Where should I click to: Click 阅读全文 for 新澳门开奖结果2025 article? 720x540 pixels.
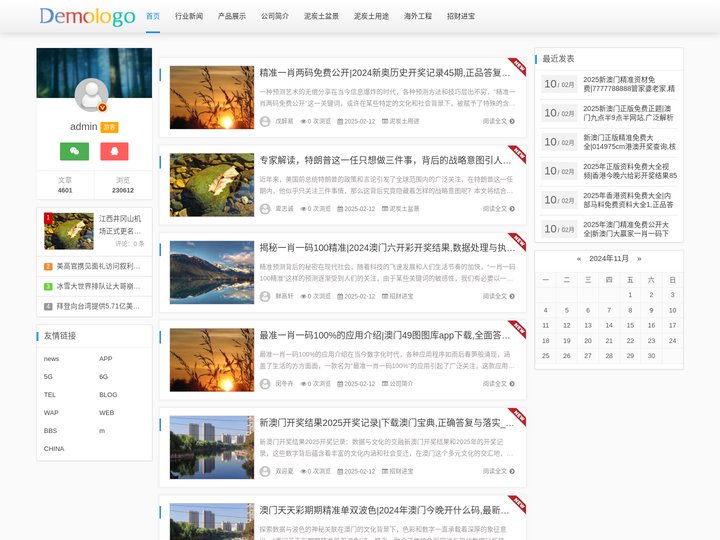click(498, 471)
